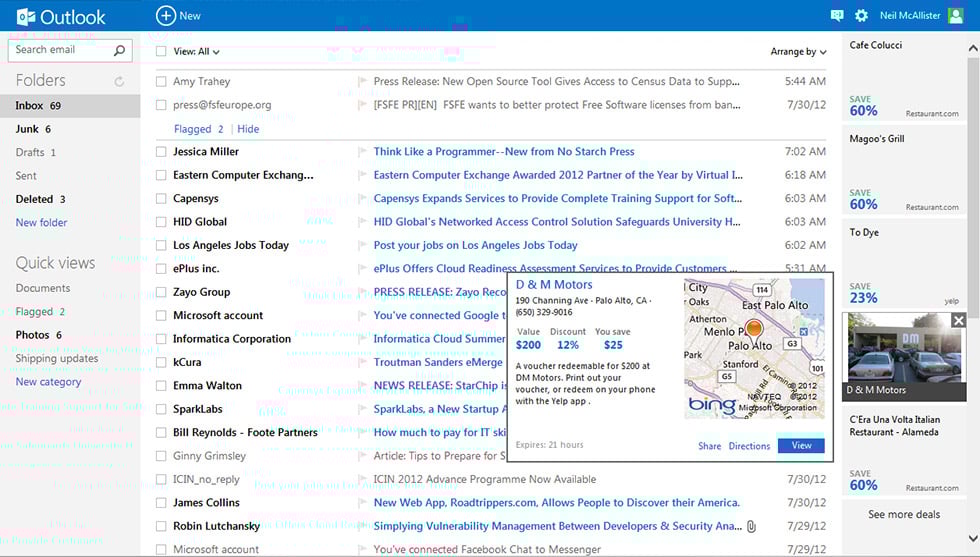The height and width of the screenshot is (557, 980).
Task: Flag the Zayo Group message
Action: pyautogui.click(x=362, y=292)
